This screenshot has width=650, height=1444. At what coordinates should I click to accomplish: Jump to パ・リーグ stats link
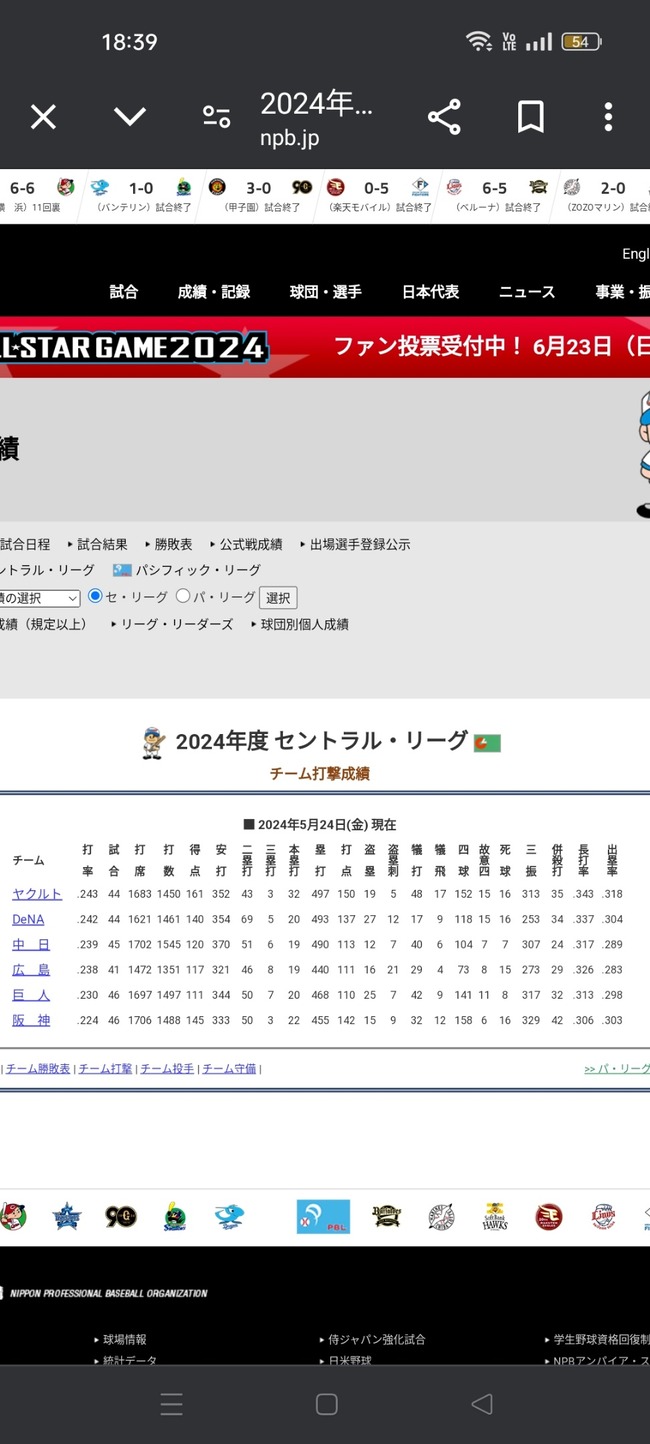[617, 1069]
